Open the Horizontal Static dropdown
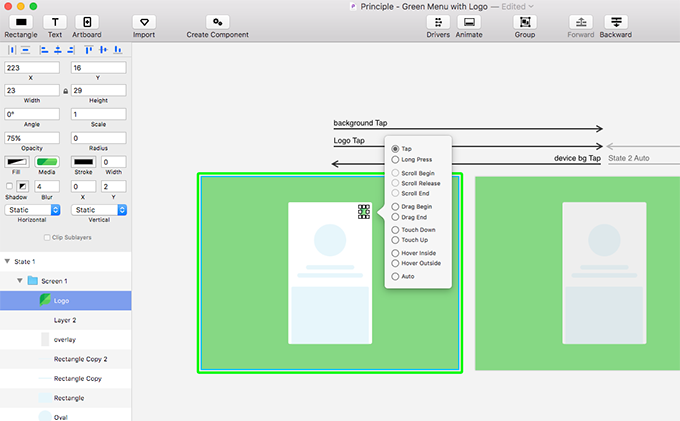 tap(33, 209)
